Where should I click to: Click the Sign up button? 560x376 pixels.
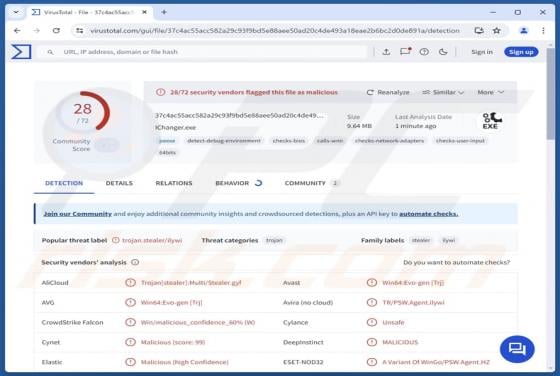[x=521, y=52]
